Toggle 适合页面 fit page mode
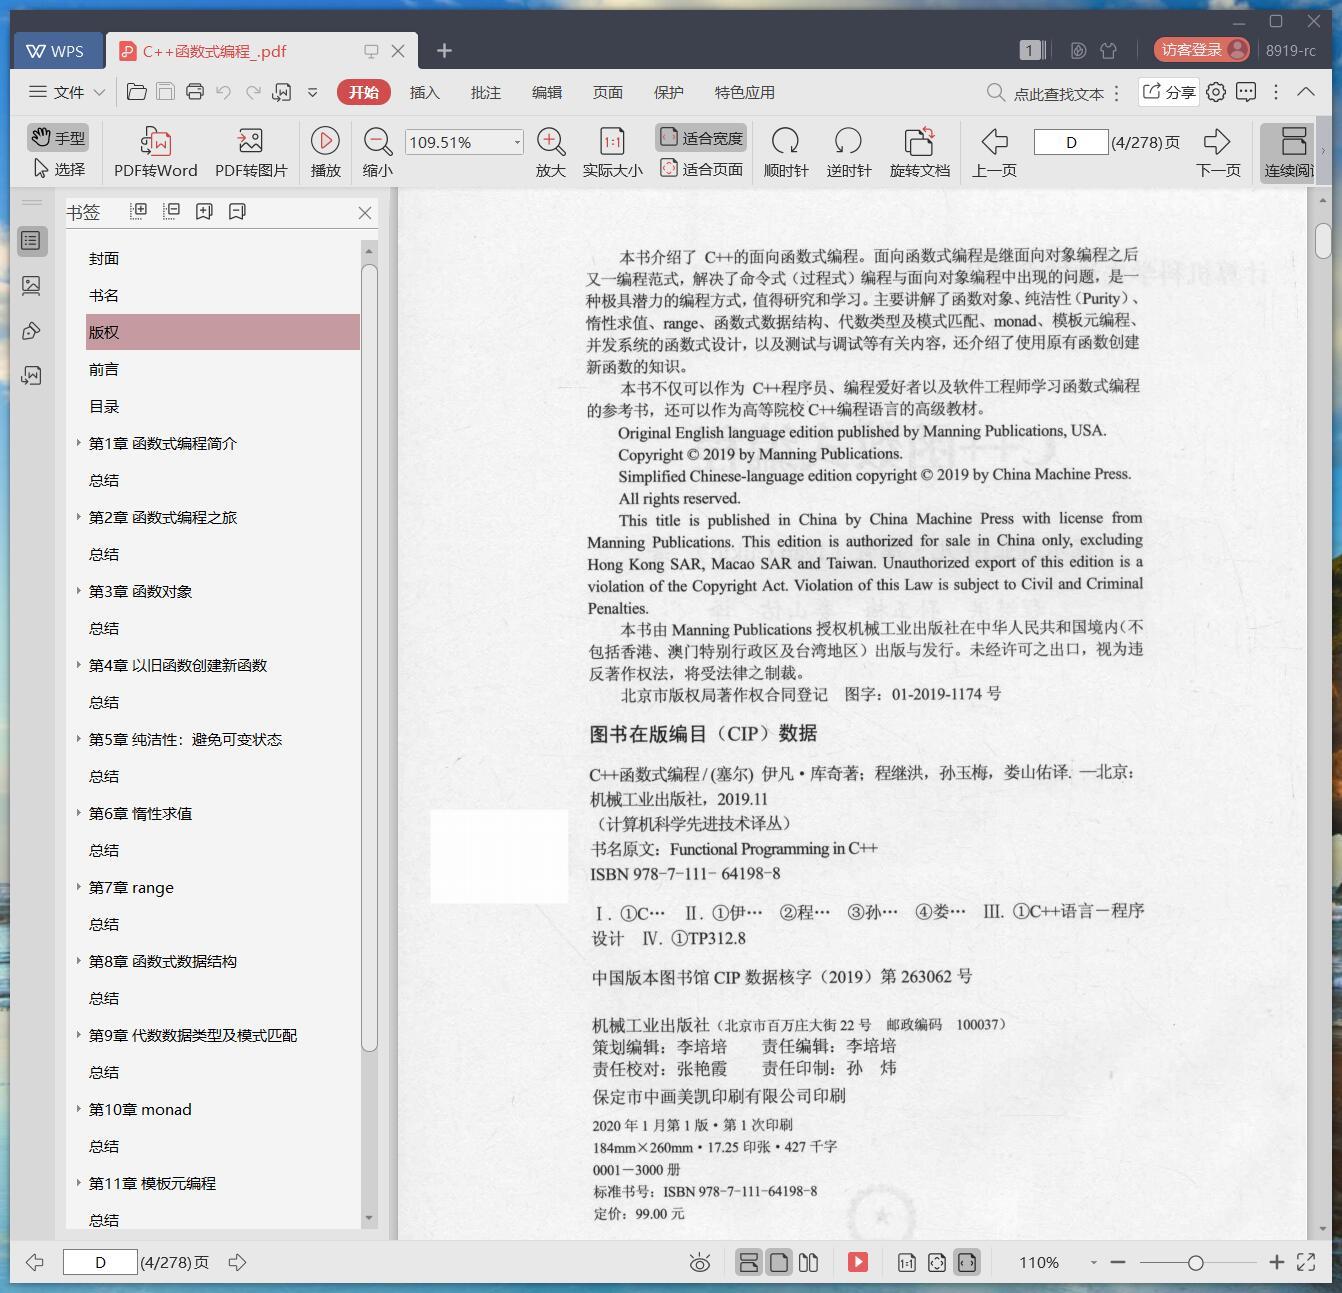The image size is (1342, 1293). 702,169
